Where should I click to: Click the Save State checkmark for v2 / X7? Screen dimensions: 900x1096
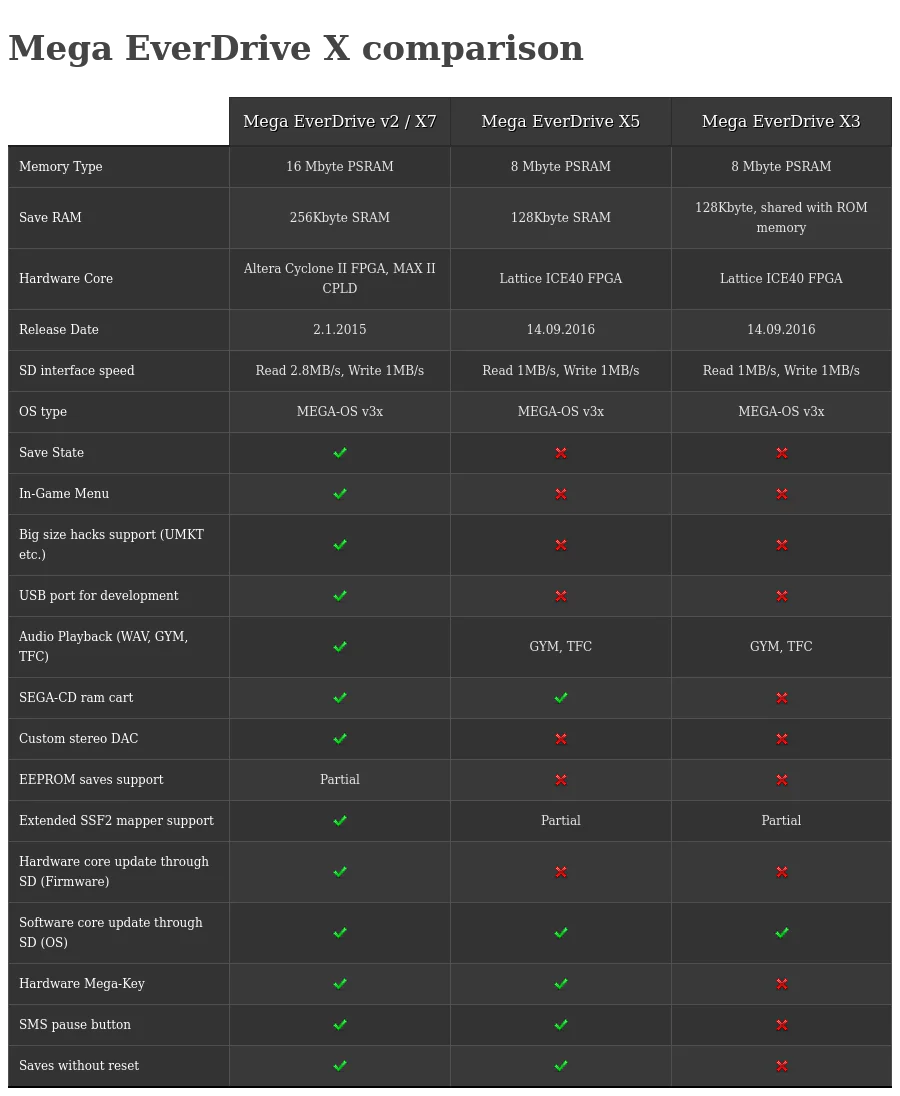(340, 453)
